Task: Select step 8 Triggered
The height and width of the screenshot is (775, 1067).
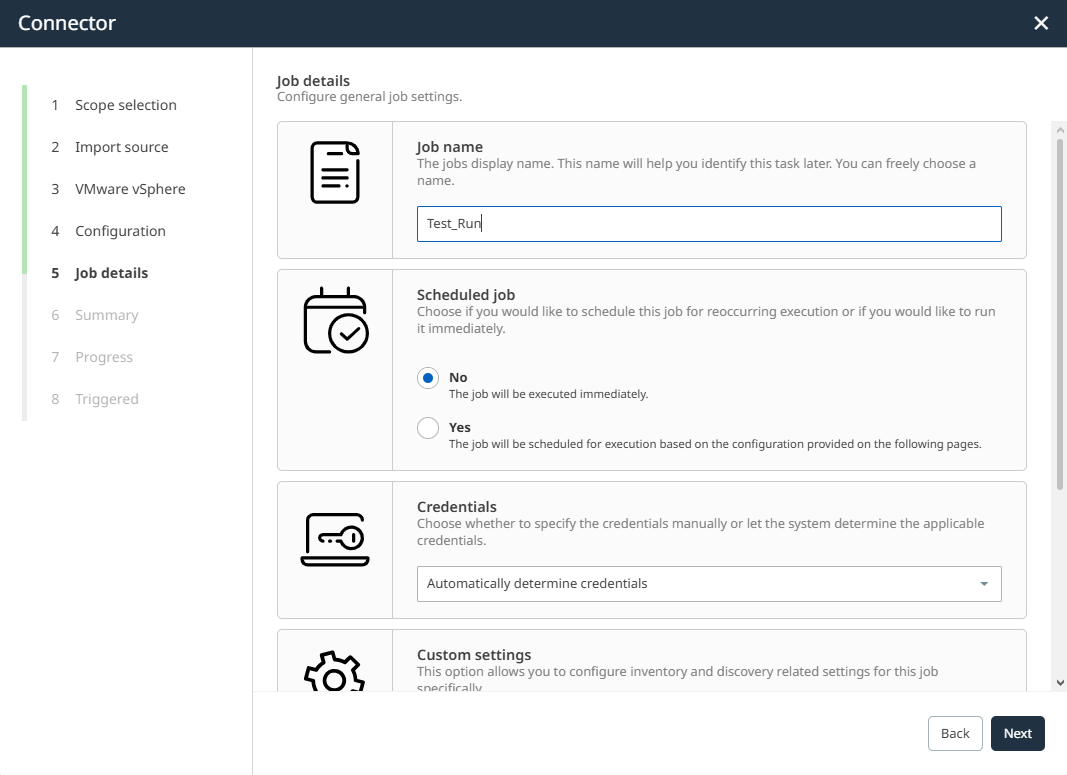Action: 95,399
